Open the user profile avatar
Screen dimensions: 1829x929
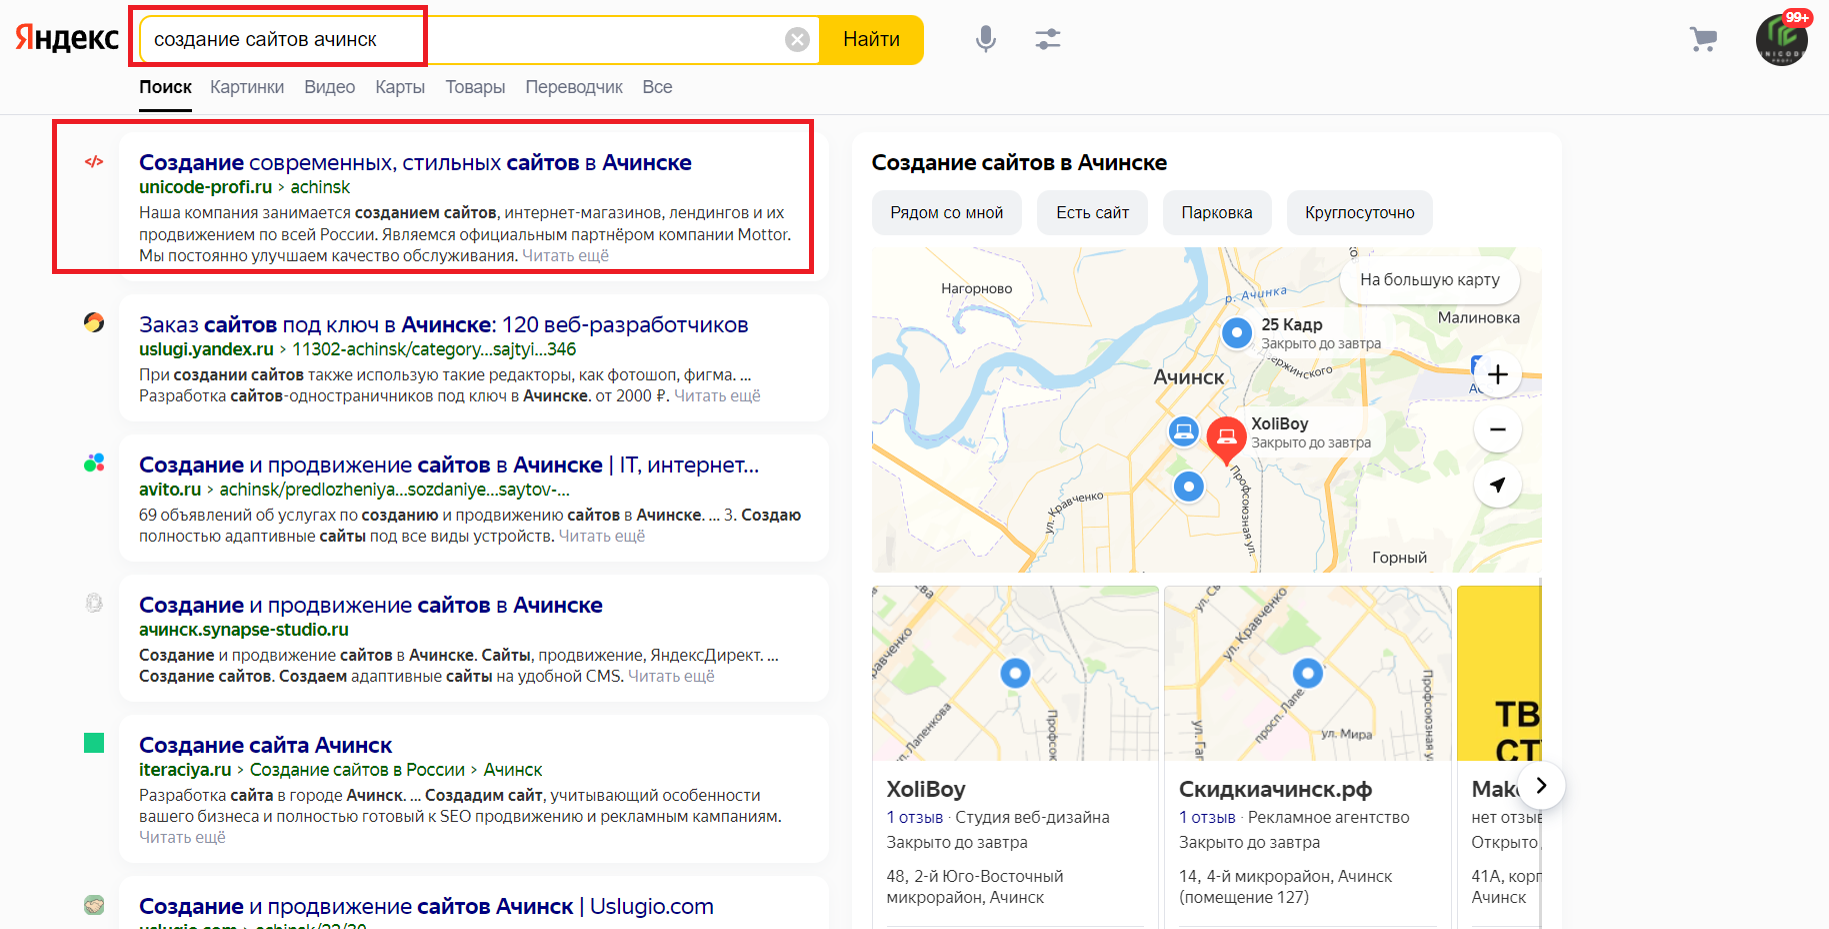click(x=1782, y=40)
